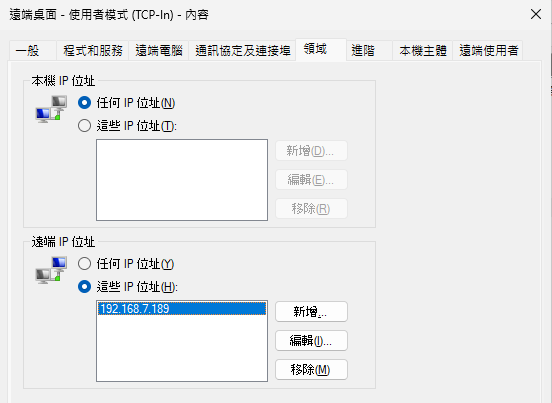Click the 移除(M) button
The width and height of the screenshot is (552, 403).
coord(311,369)
